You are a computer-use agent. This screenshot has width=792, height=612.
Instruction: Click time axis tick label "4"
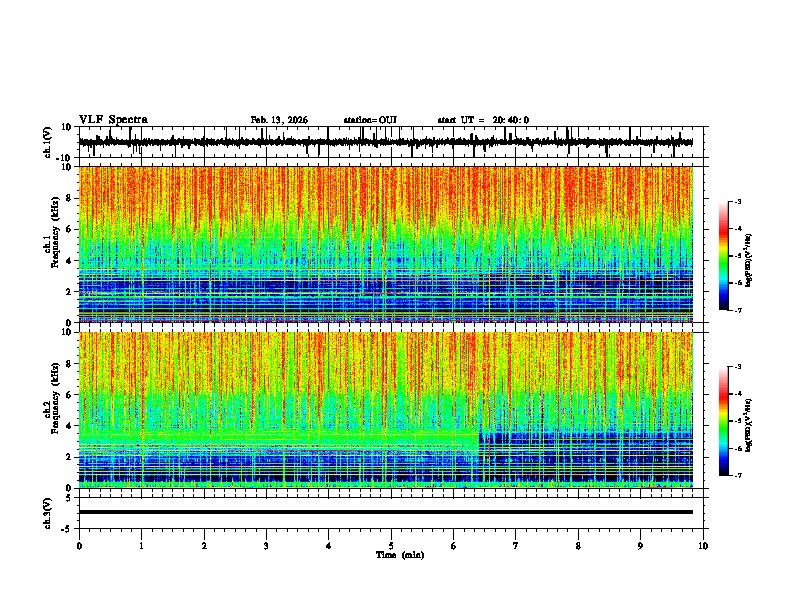pyautogui.click(x=328, y=546)
